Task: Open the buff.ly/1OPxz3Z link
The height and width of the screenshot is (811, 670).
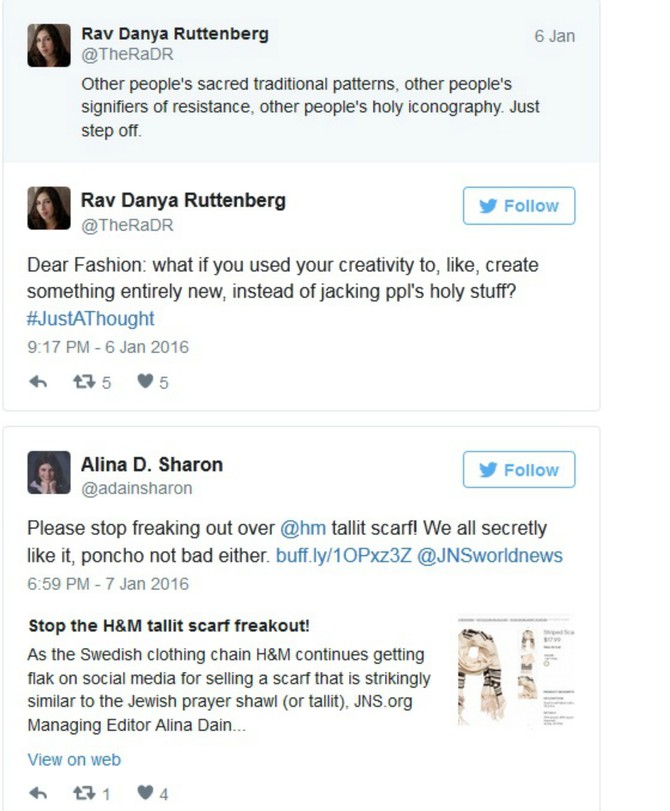Action: pyautogui.click(x=344, y=555)
